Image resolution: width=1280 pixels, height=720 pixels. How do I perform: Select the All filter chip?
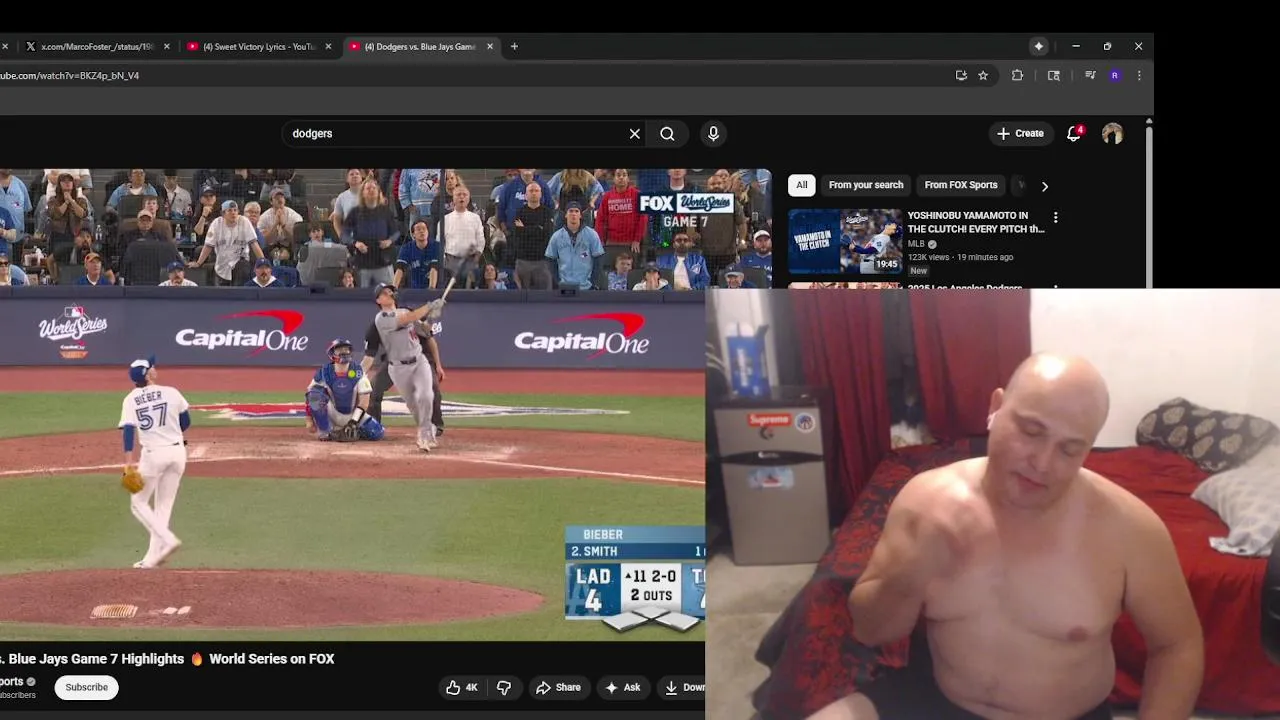coord(801,185)
